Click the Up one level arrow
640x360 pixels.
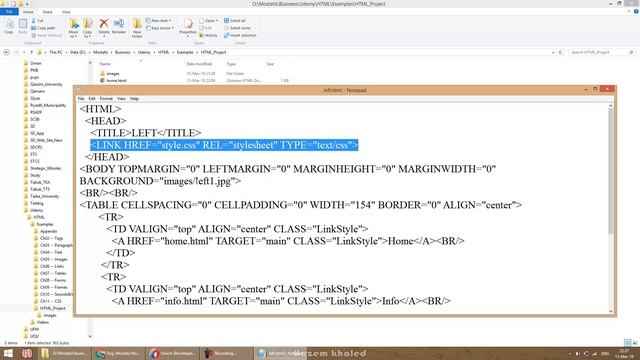pos(31,52)
